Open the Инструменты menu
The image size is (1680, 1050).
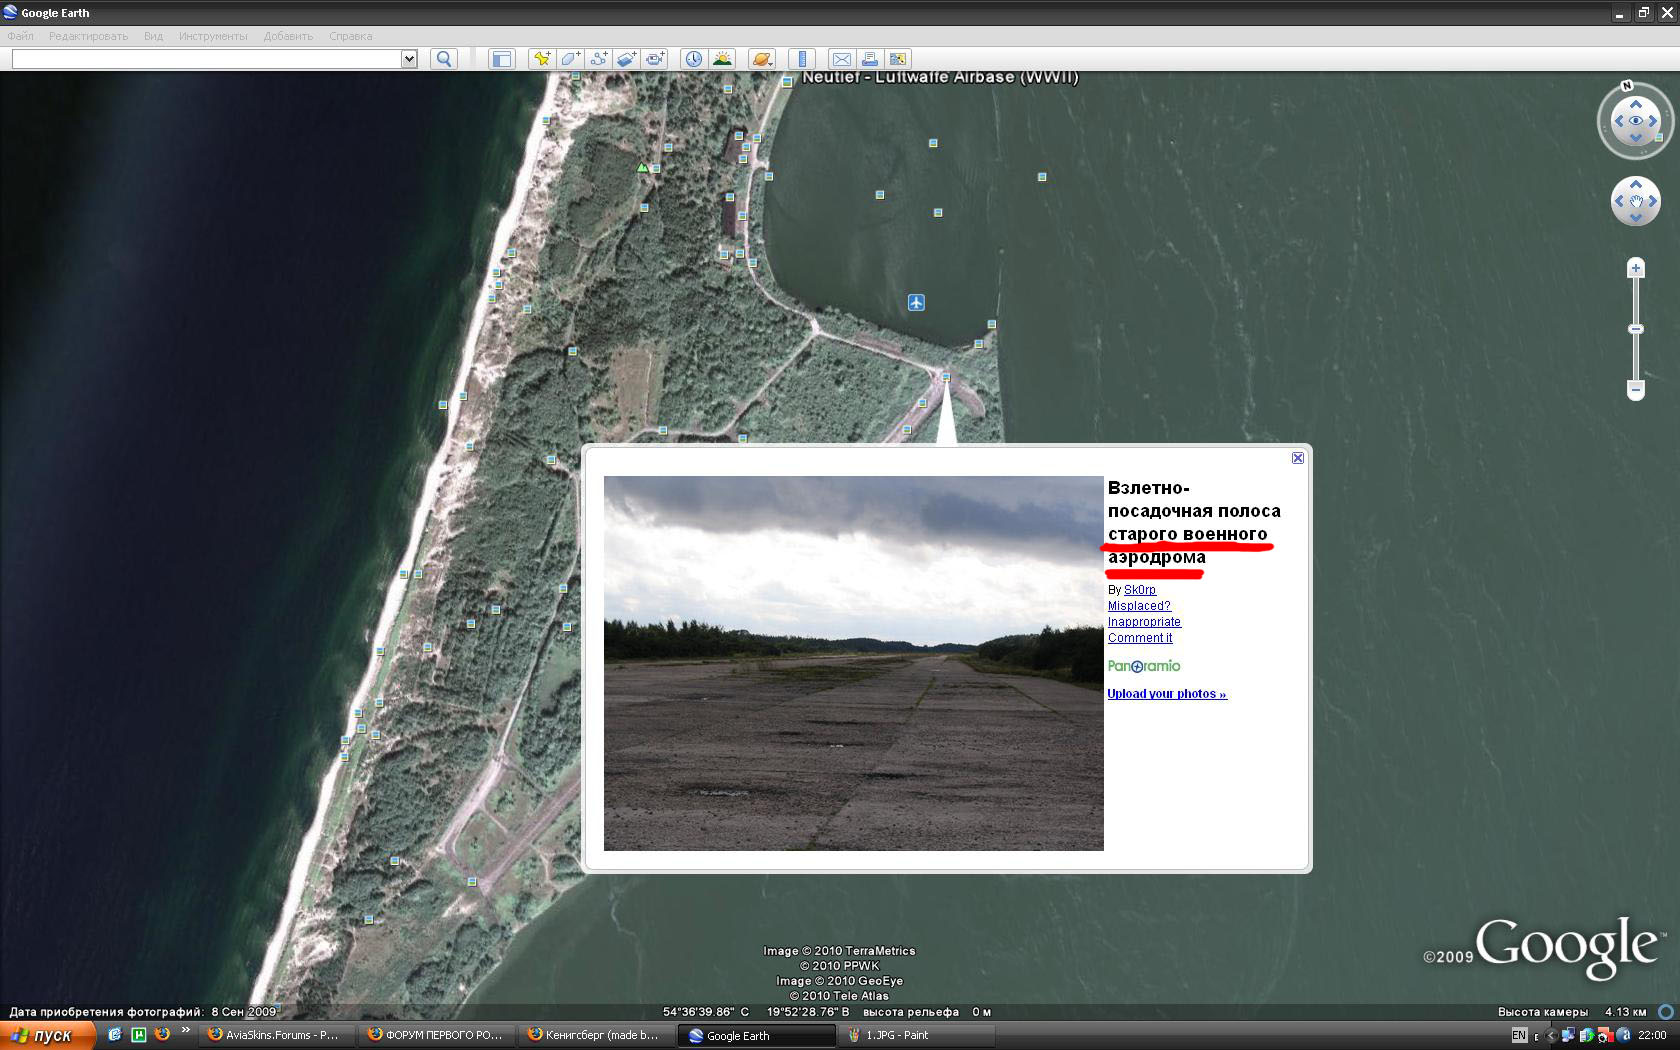point(213,36)
